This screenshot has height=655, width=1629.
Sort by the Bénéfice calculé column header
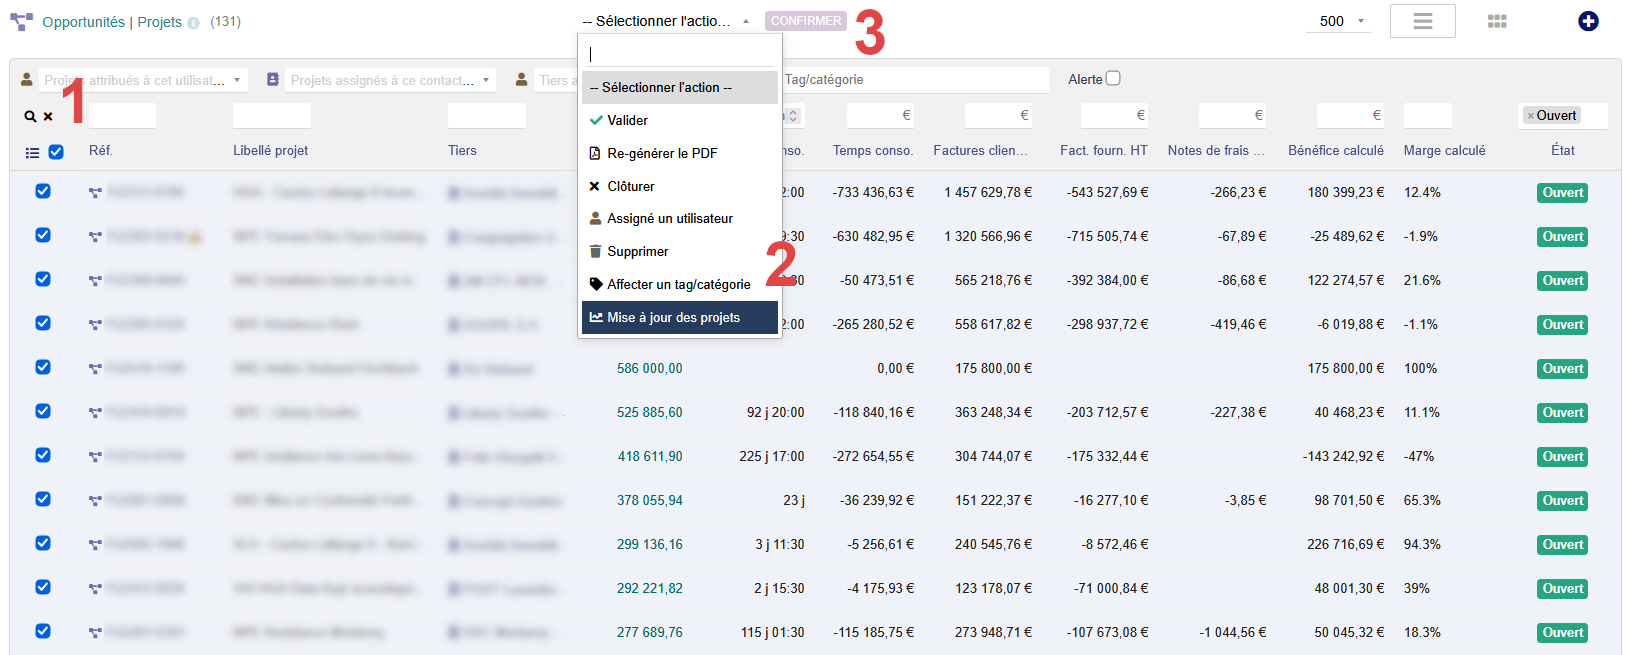point(1336,151)
